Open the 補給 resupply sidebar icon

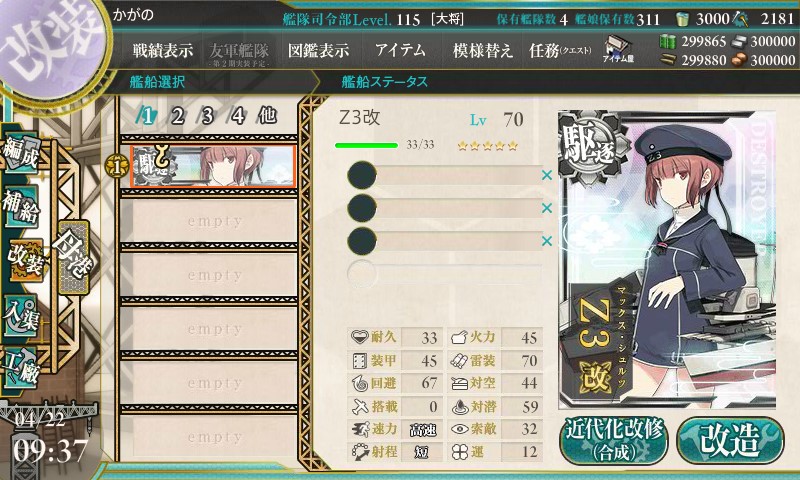(21, 206)
